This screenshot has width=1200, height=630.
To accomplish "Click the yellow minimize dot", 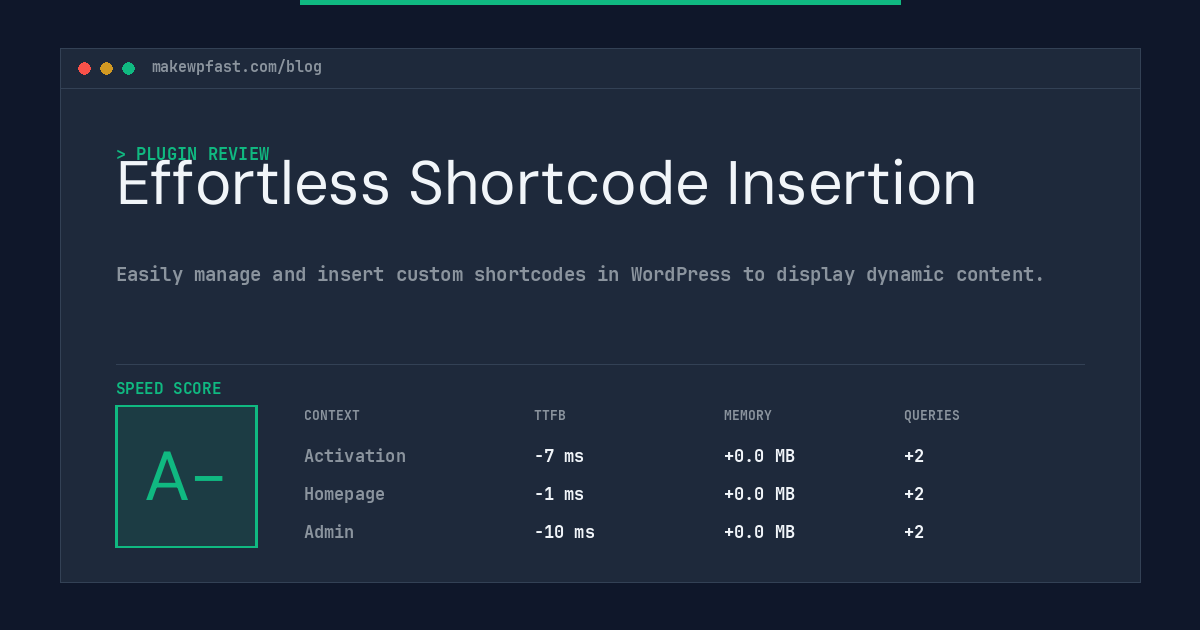I will 106,68.
